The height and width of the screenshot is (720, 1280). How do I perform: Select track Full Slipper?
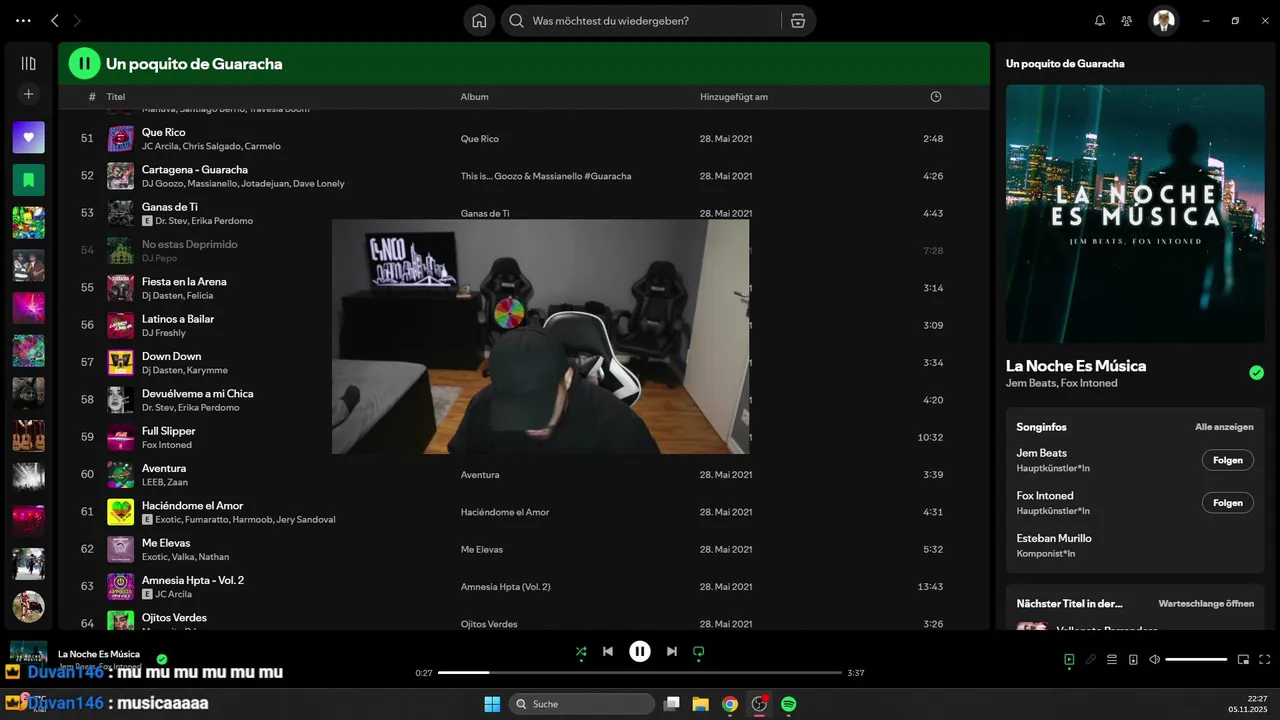(x=169, y=431)
